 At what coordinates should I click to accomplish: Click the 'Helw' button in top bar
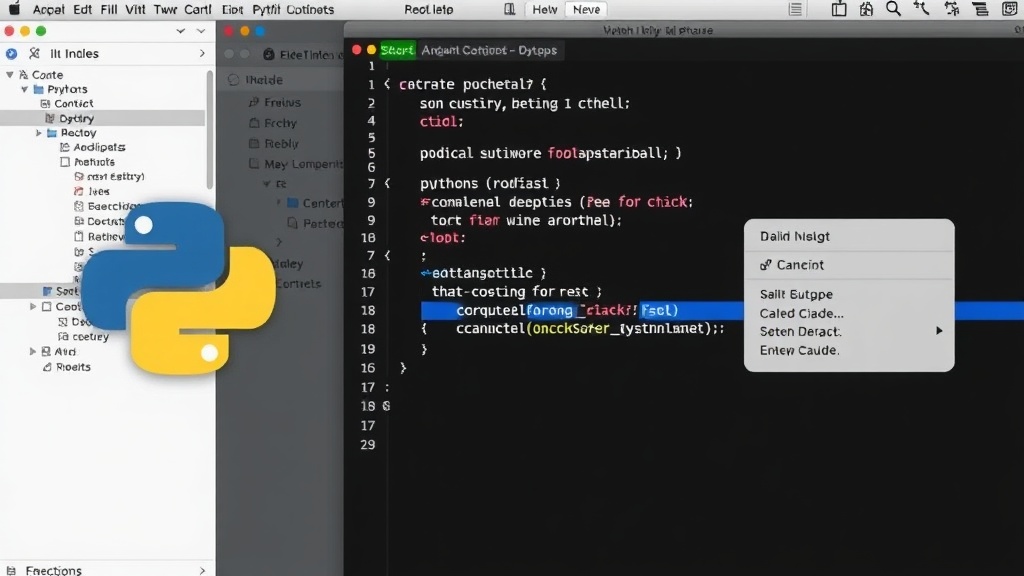[x=545, y=10]
